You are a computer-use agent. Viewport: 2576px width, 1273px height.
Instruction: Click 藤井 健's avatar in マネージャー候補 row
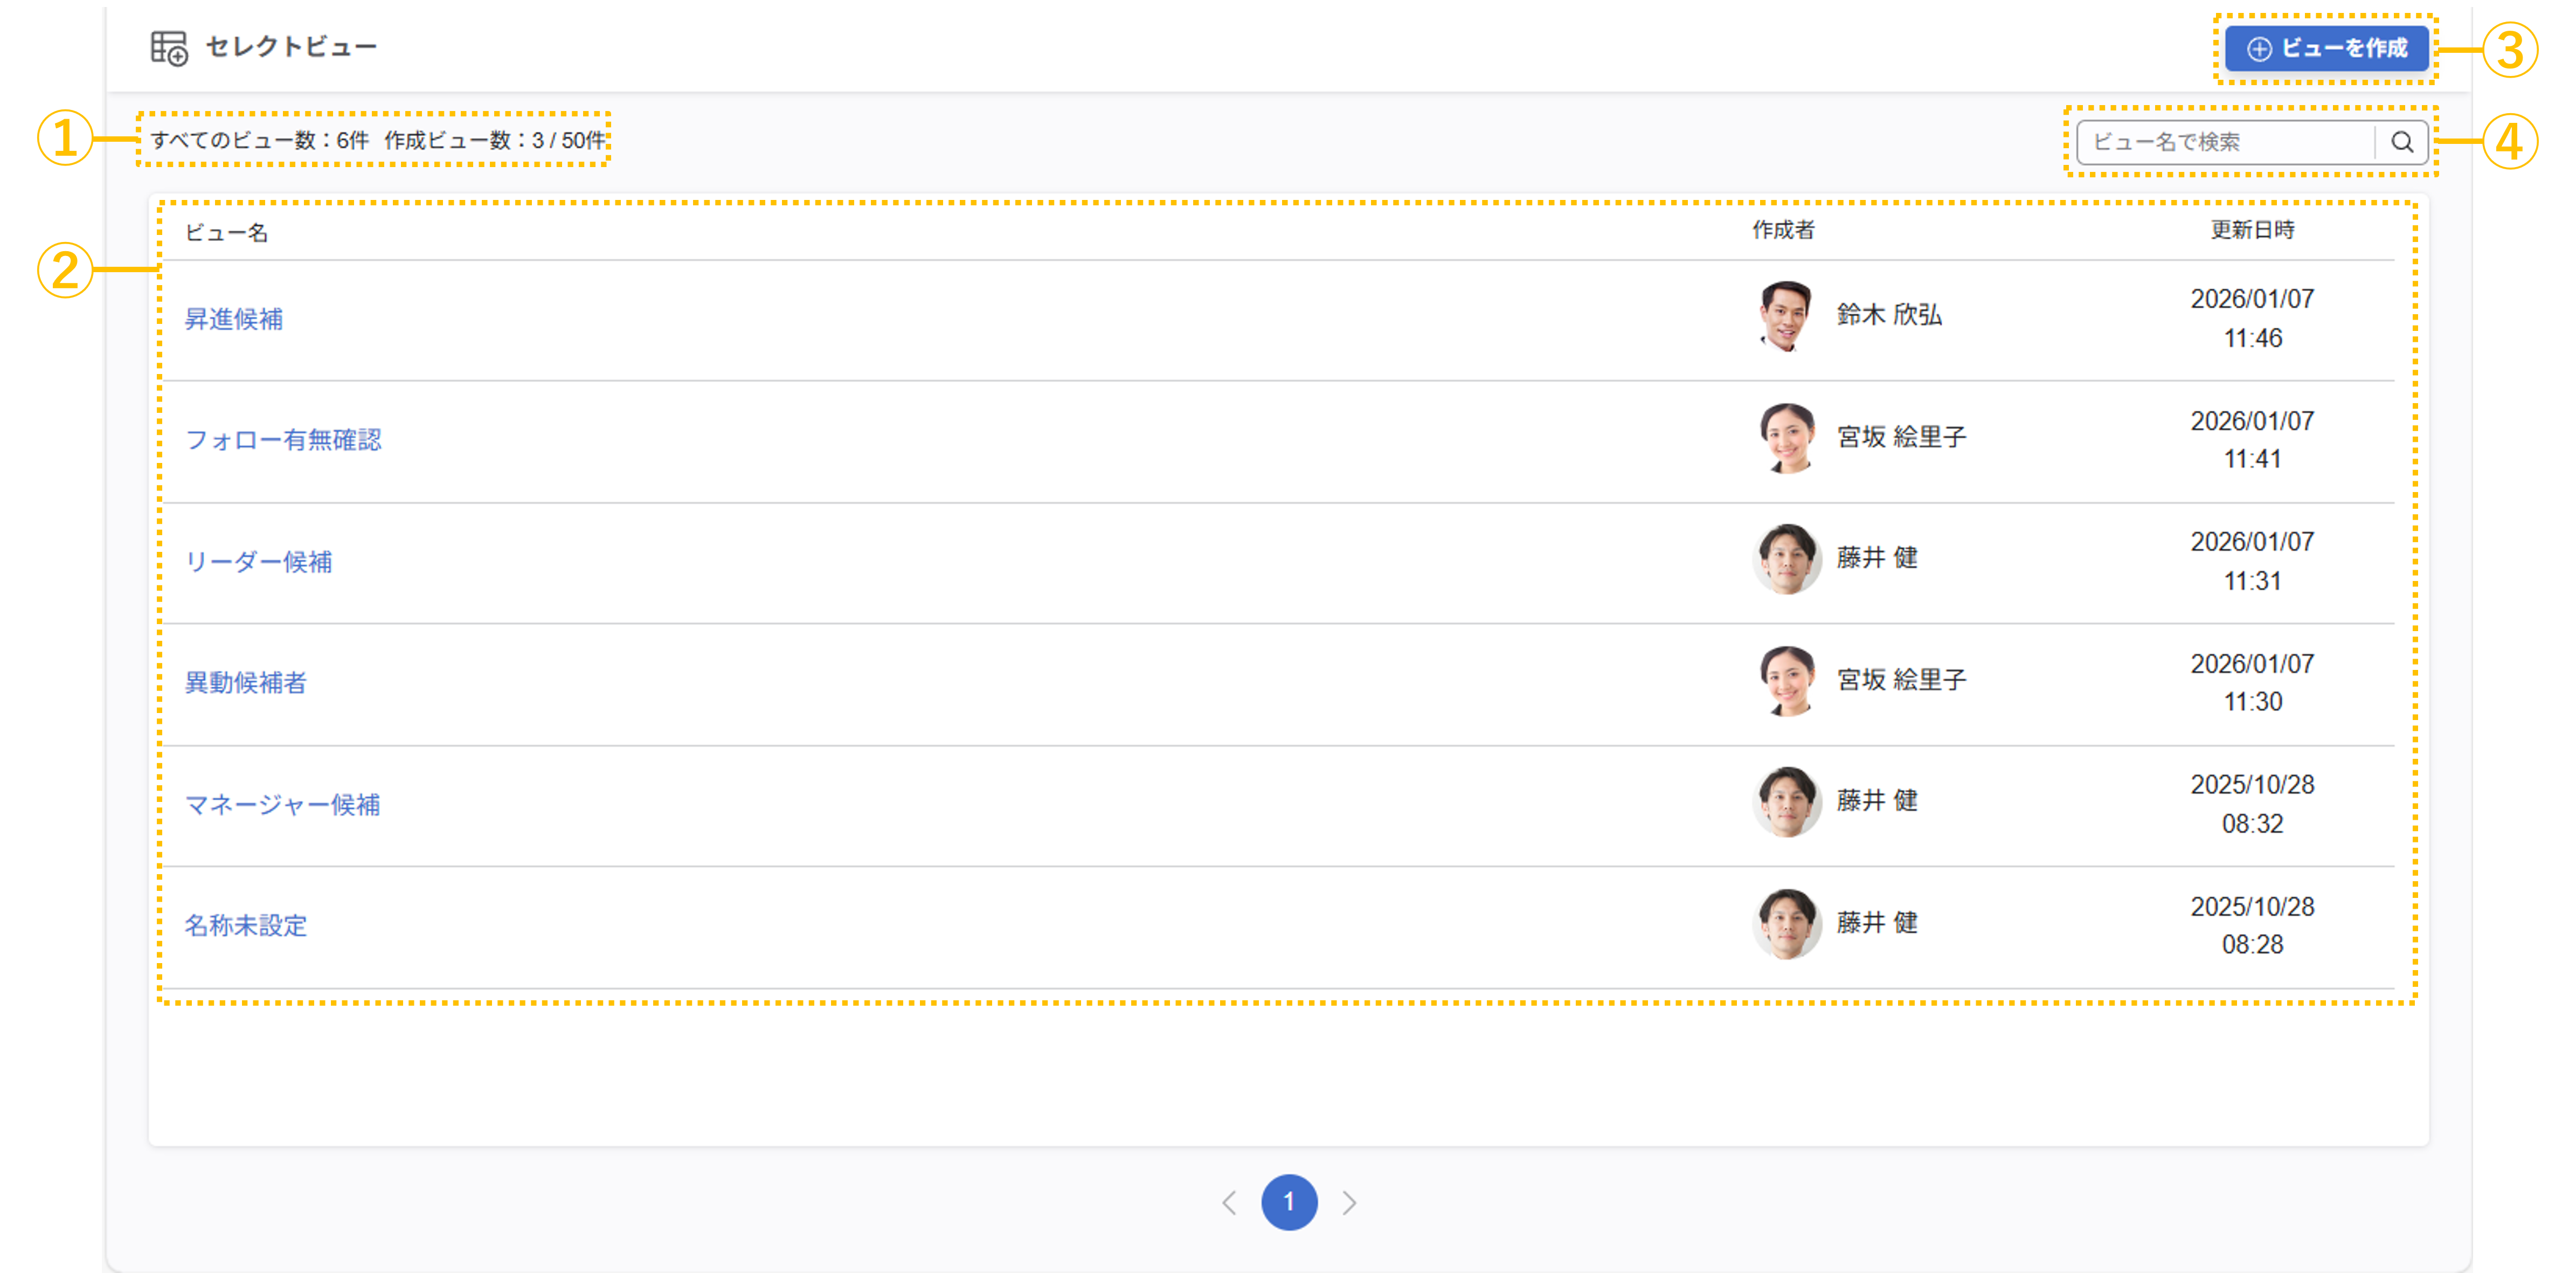1786,802
